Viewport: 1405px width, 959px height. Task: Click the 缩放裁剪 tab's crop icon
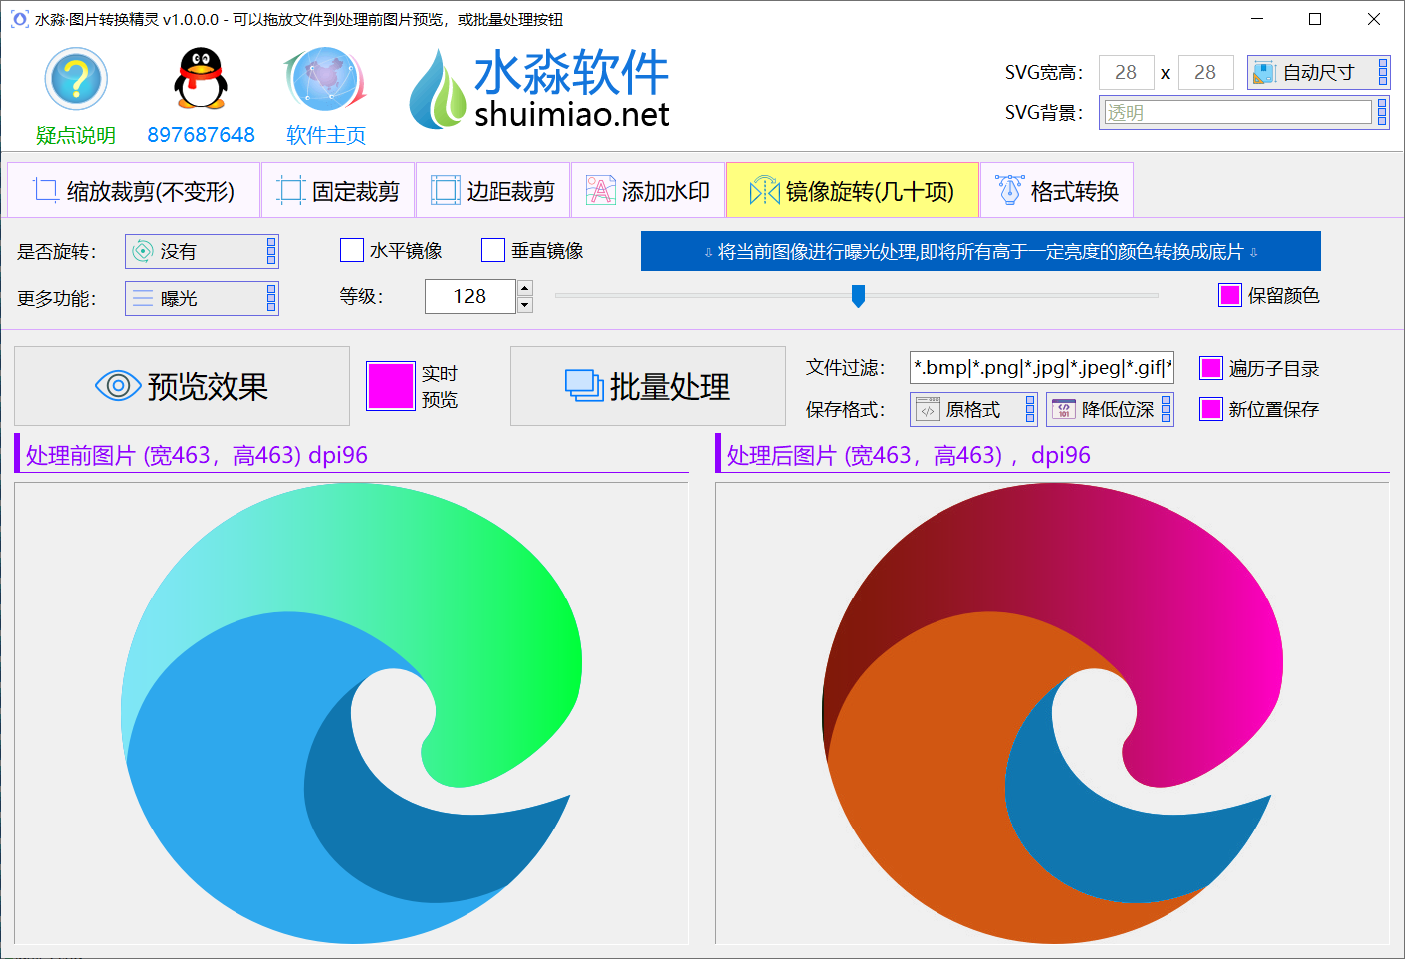(45, 190)
